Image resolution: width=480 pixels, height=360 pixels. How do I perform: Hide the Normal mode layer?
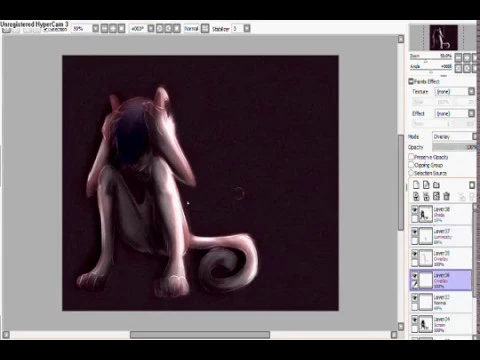pos(415,298)
